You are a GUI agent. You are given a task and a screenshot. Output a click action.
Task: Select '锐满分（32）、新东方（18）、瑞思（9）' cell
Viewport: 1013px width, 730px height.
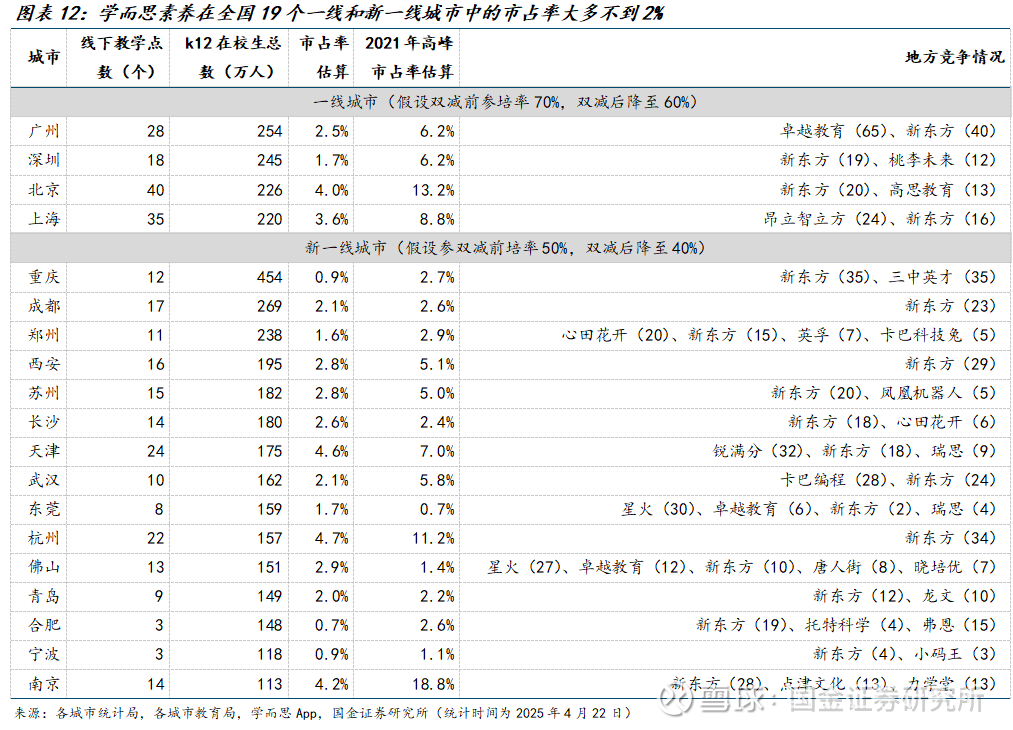tap(854, 452)
